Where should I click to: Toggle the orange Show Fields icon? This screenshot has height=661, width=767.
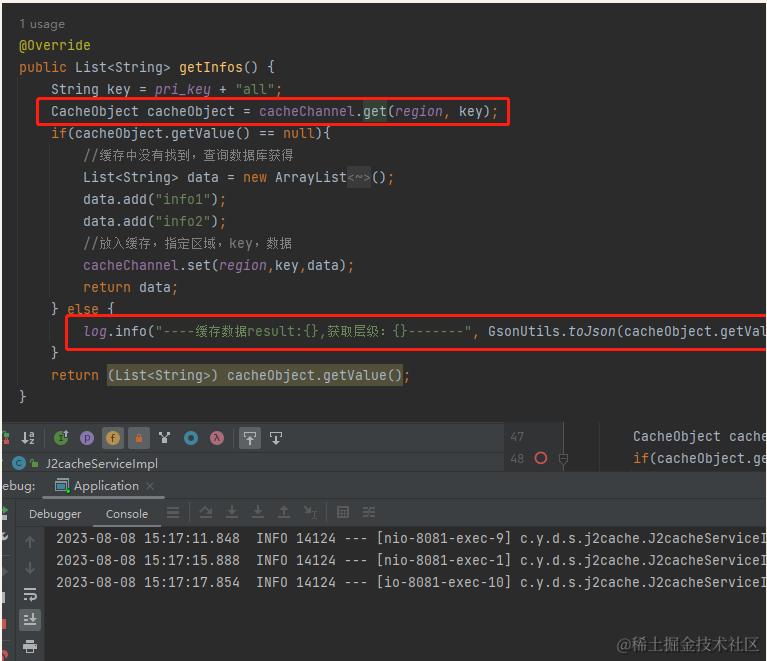coord(113,438)
